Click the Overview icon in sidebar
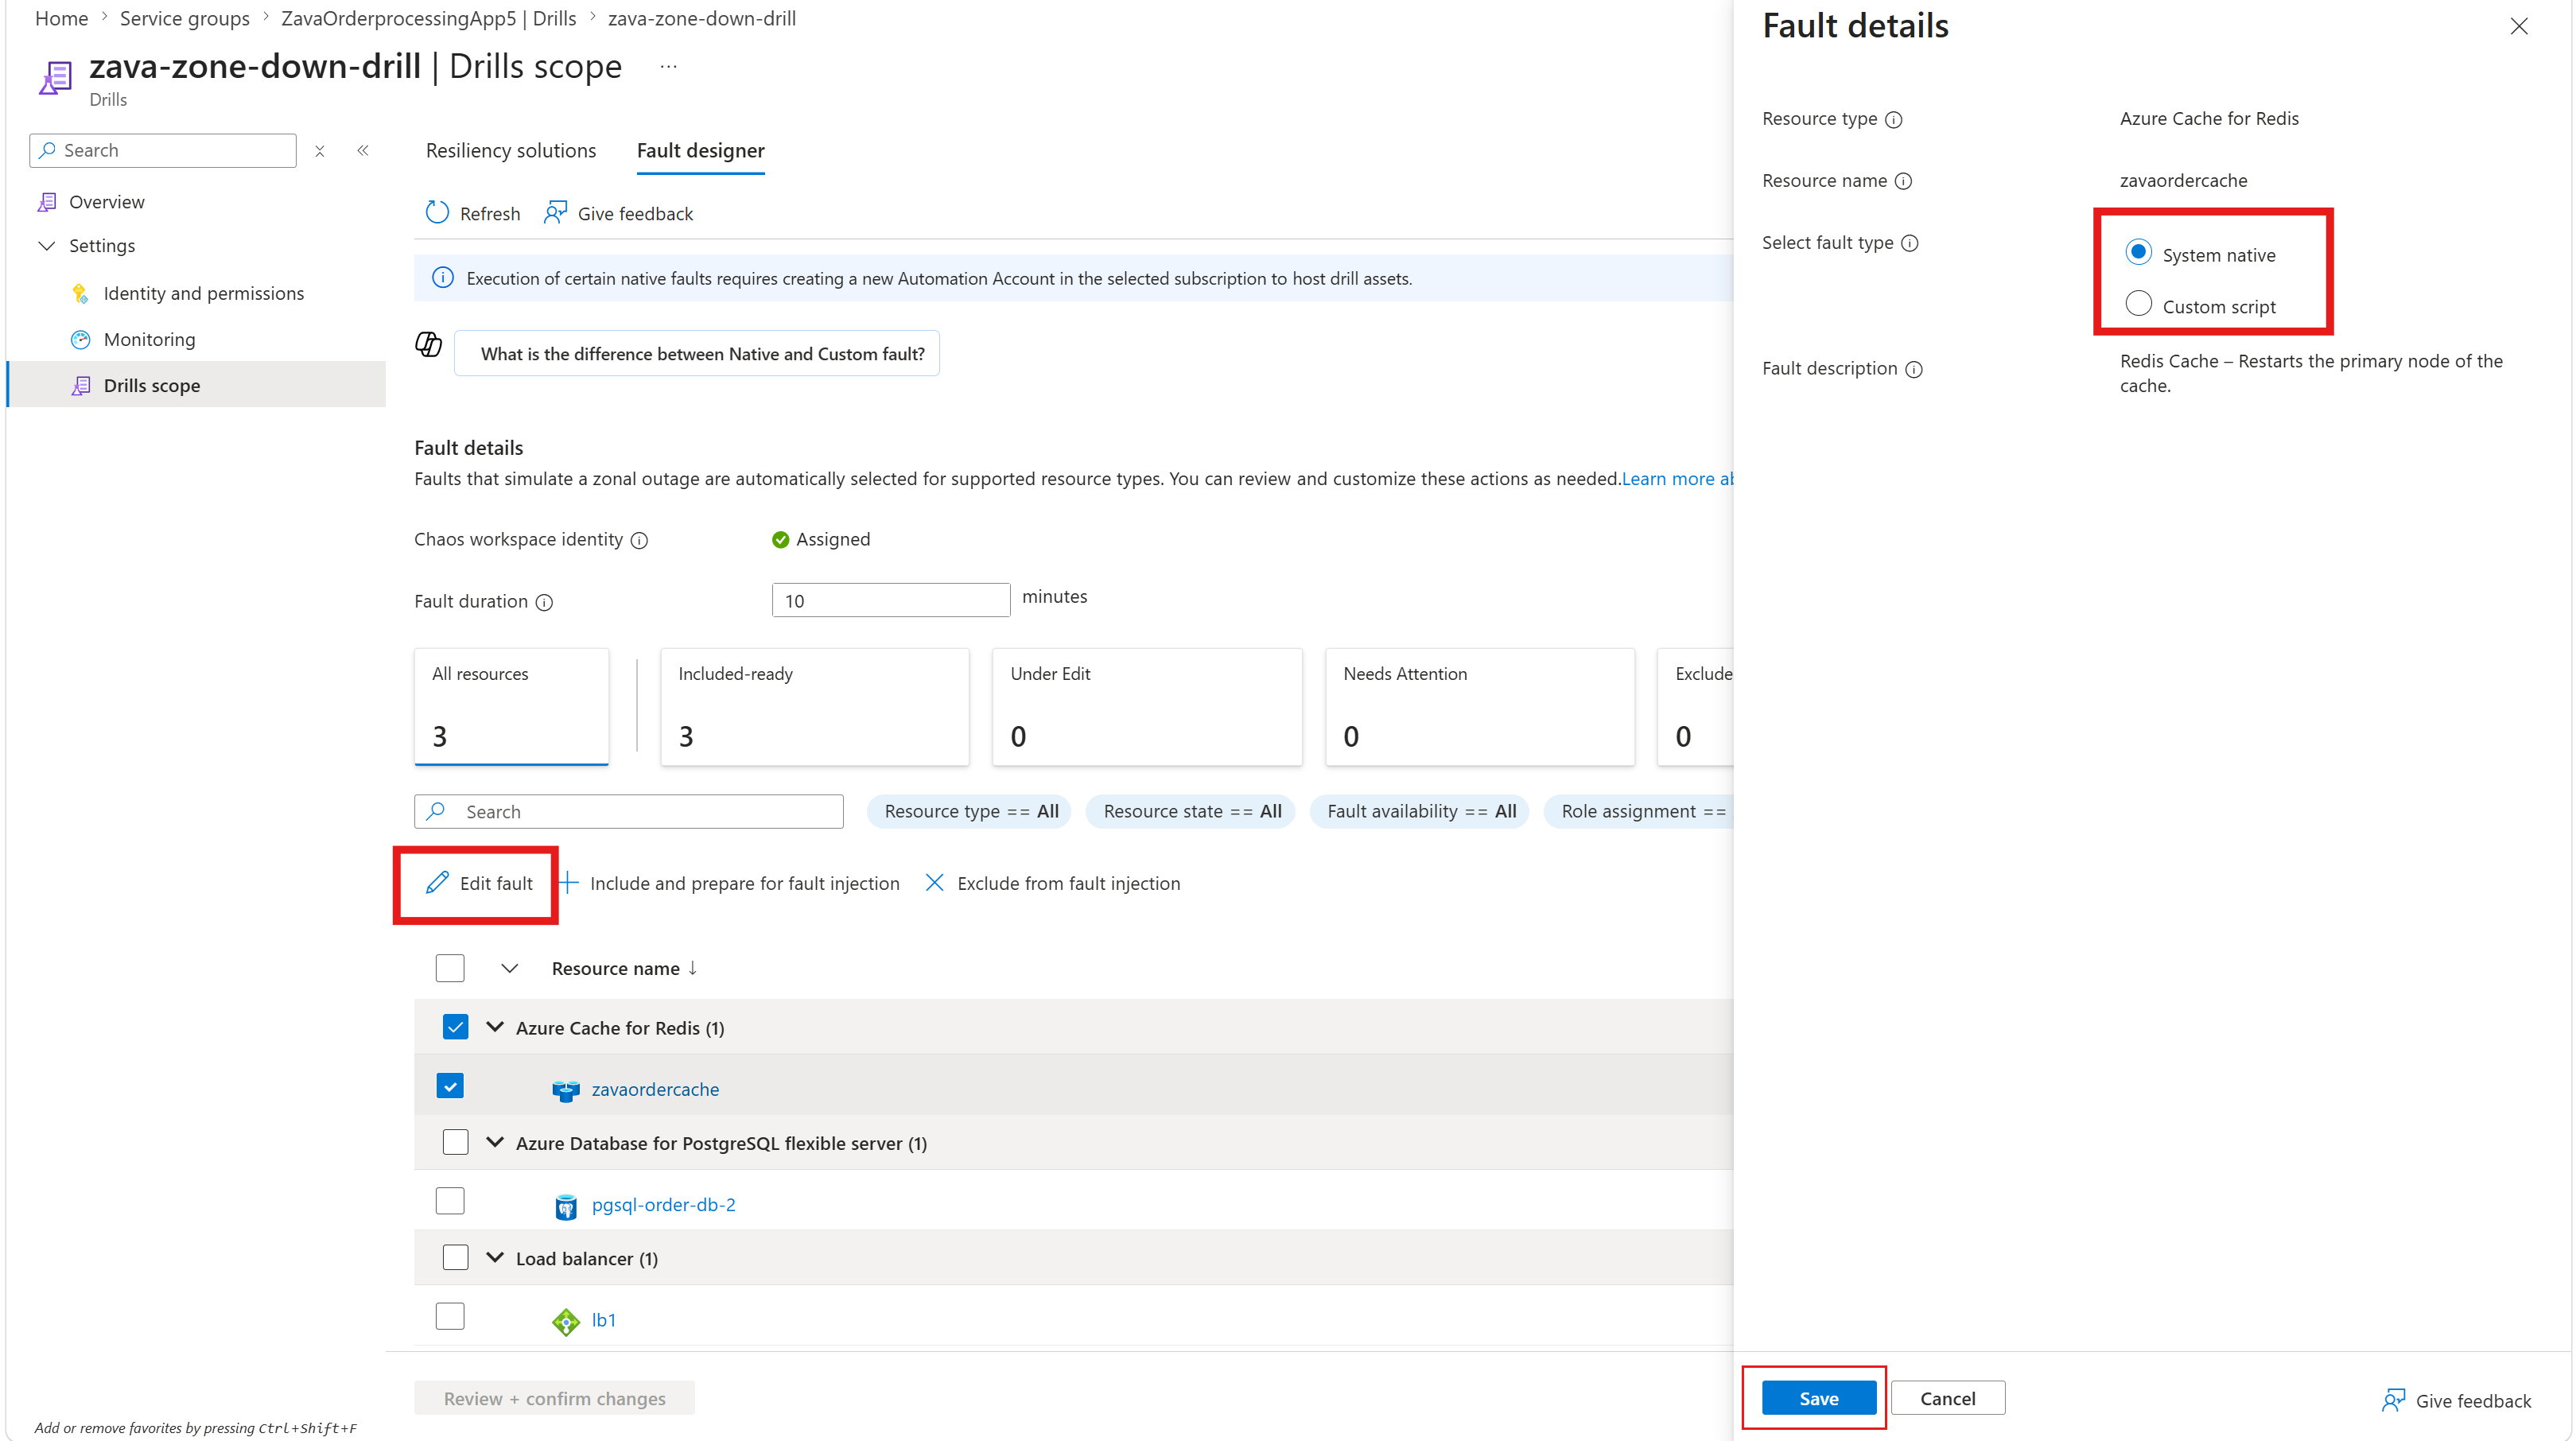 (47, 202)
